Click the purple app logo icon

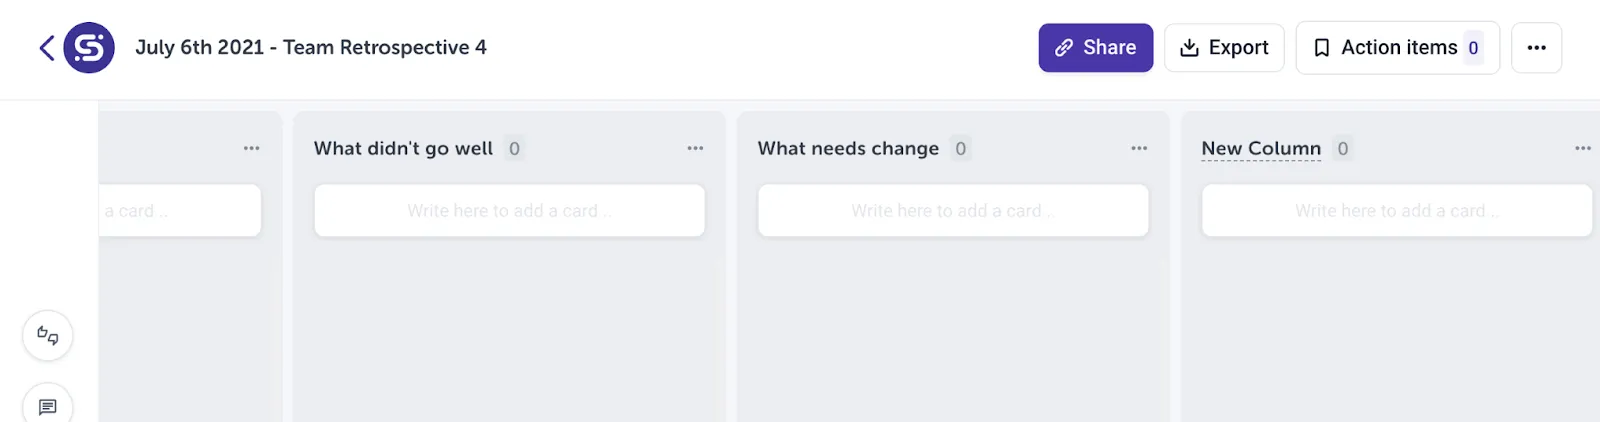point(89,48)
